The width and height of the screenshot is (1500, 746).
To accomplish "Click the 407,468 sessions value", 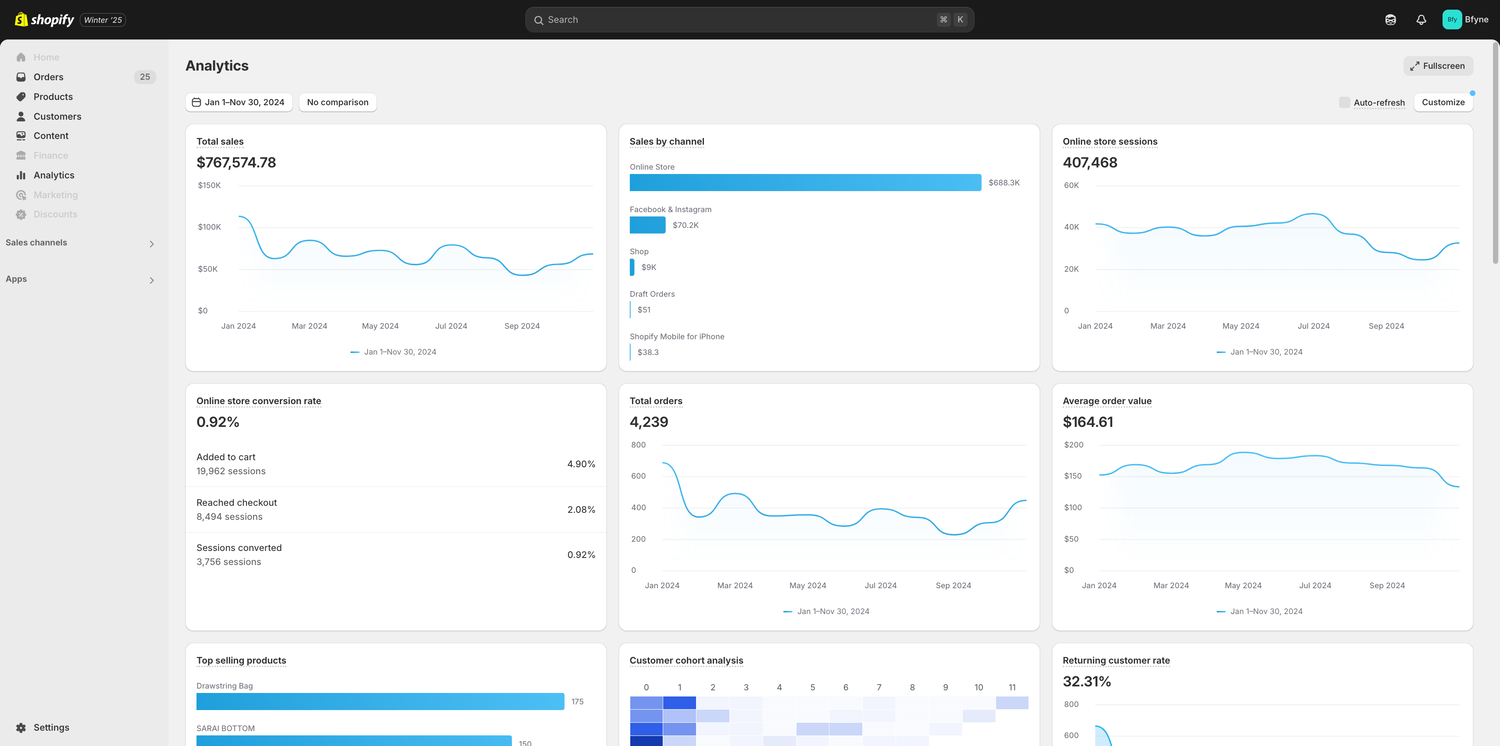I will point(1090,163).
